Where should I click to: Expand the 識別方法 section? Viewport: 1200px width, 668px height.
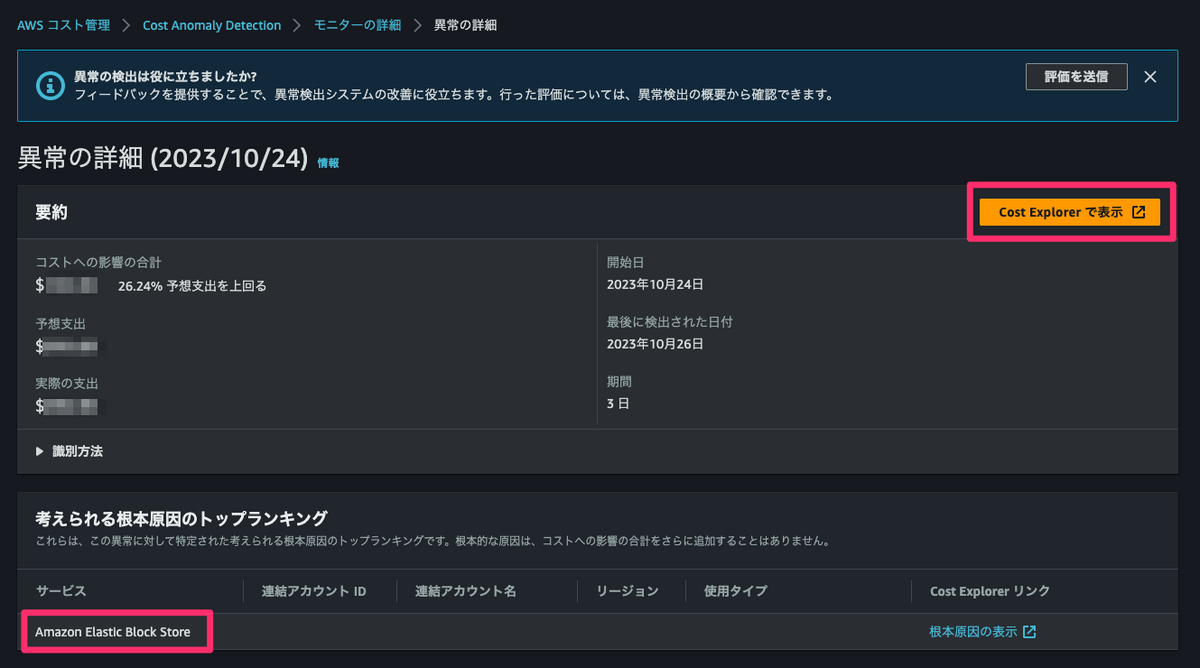pyautogui.click(x=69, y=451)
